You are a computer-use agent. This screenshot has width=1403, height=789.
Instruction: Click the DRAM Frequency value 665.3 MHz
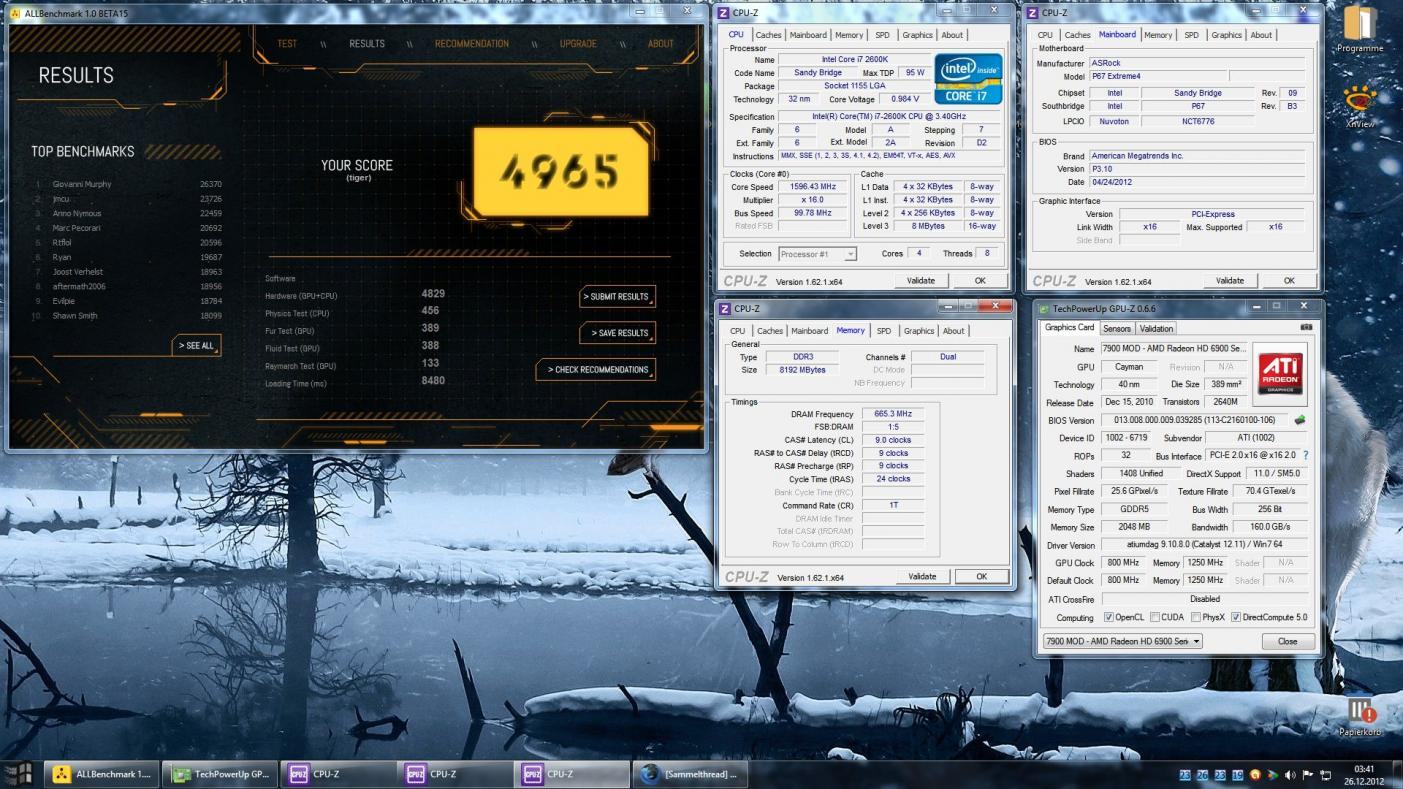coord(893,414)
